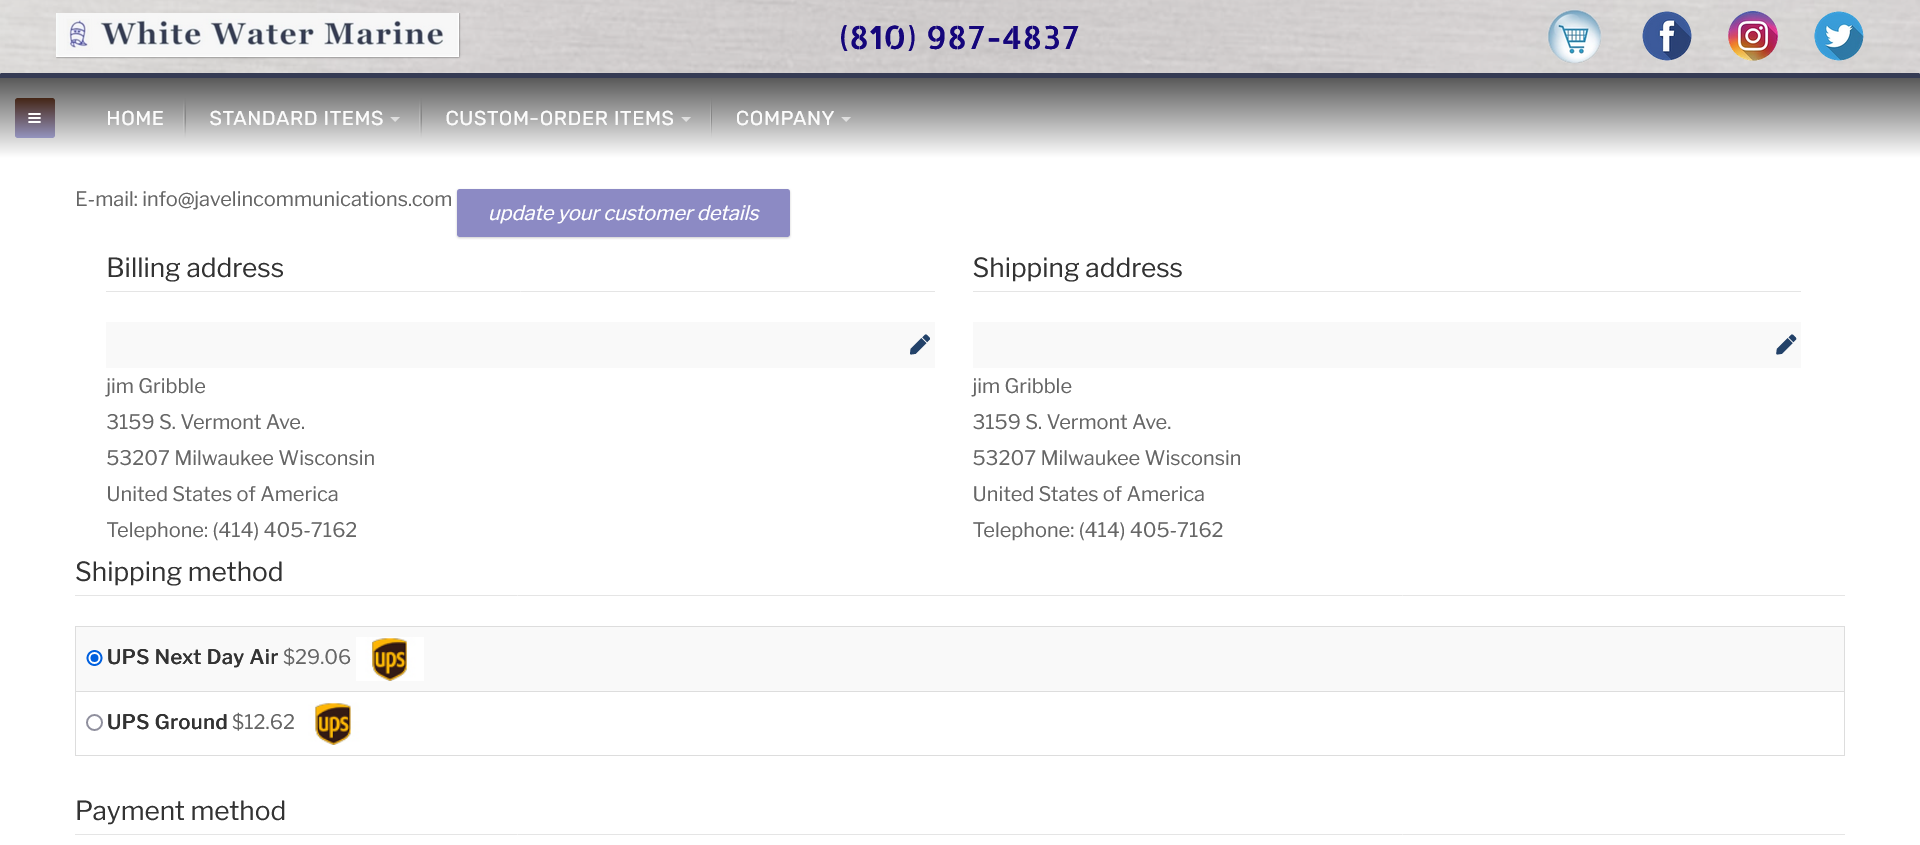The image size is (1920, 845).
Task: Edit billing address with pencil icon
Action: (x=920, y=345)
